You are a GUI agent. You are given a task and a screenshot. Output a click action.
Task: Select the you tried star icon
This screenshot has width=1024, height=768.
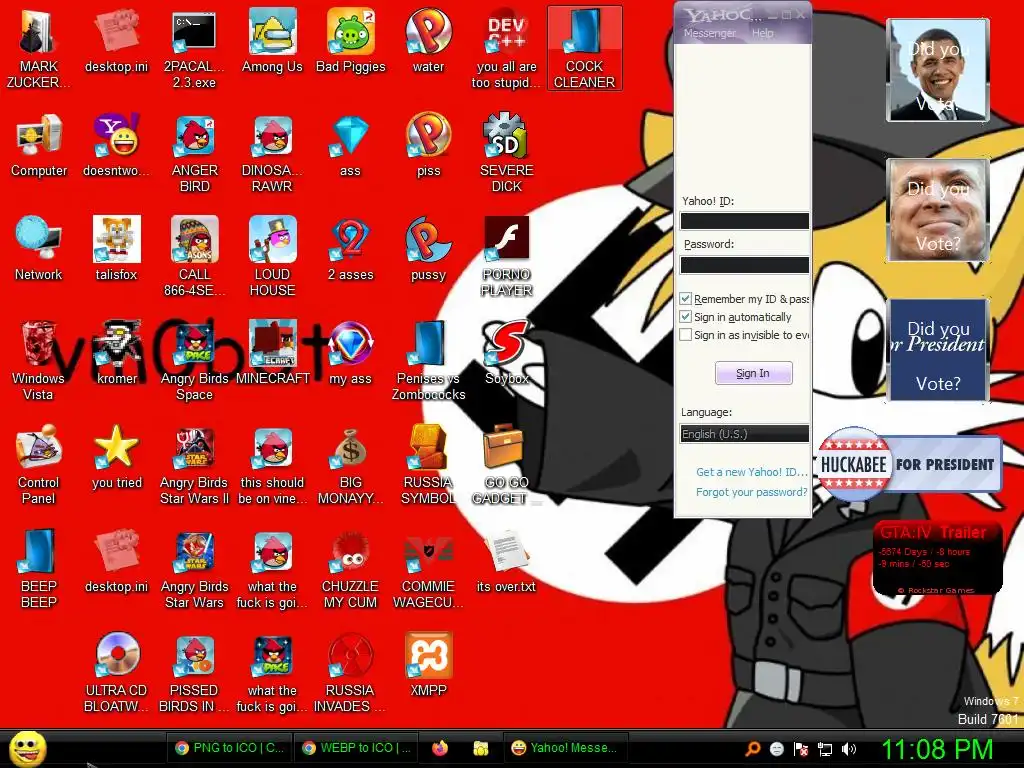pyautogui.click(x=116, y=457)
